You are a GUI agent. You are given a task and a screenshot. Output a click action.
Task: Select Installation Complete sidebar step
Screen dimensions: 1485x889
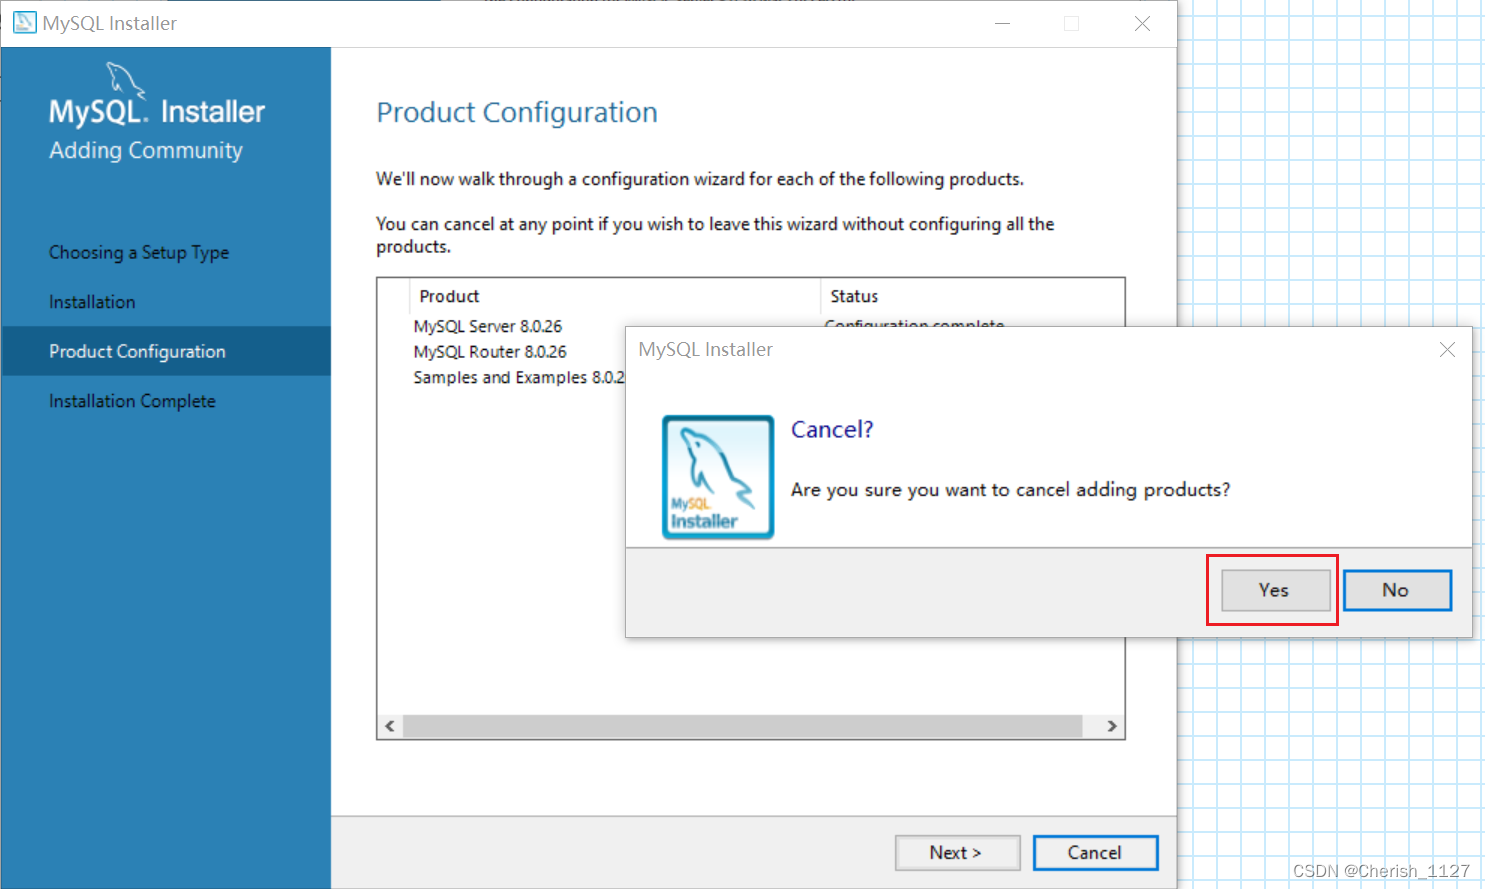pyautogui.click(x=132, y=401)
